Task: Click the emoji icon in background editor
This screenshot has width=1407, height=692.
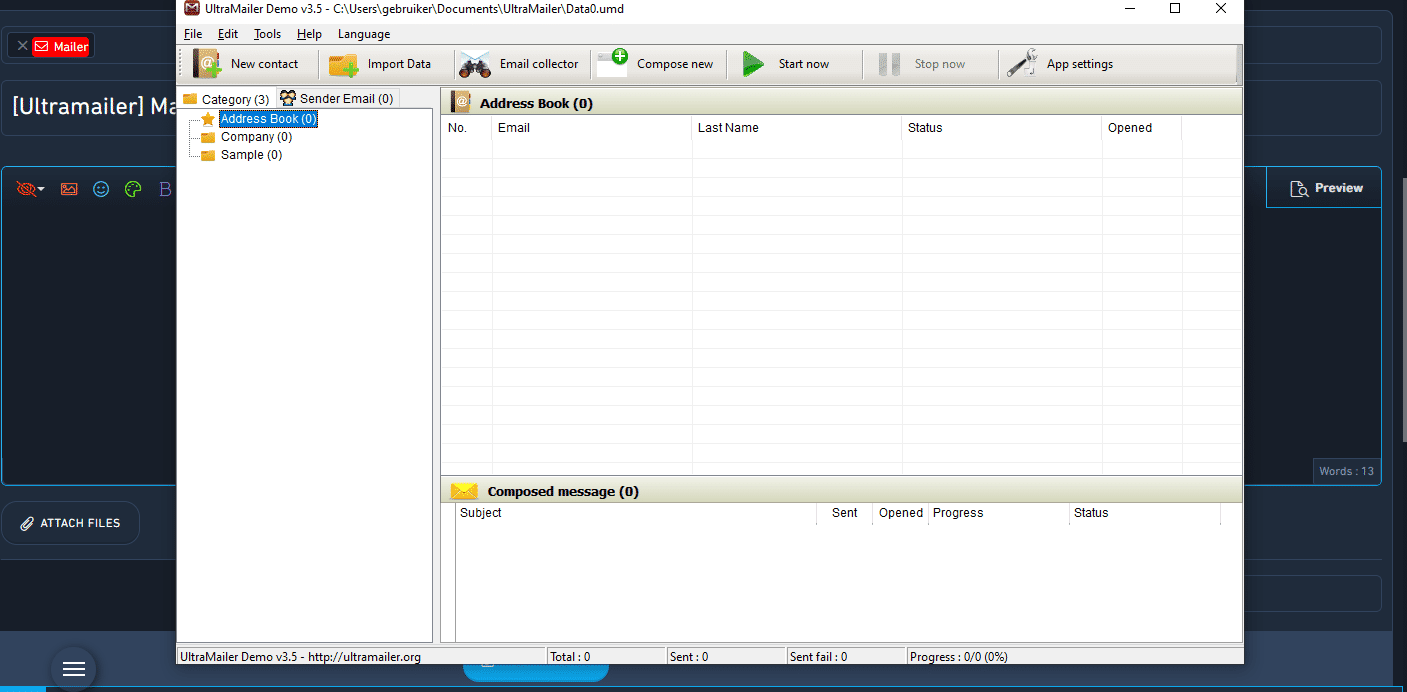Action: click(x=101, y=189)
